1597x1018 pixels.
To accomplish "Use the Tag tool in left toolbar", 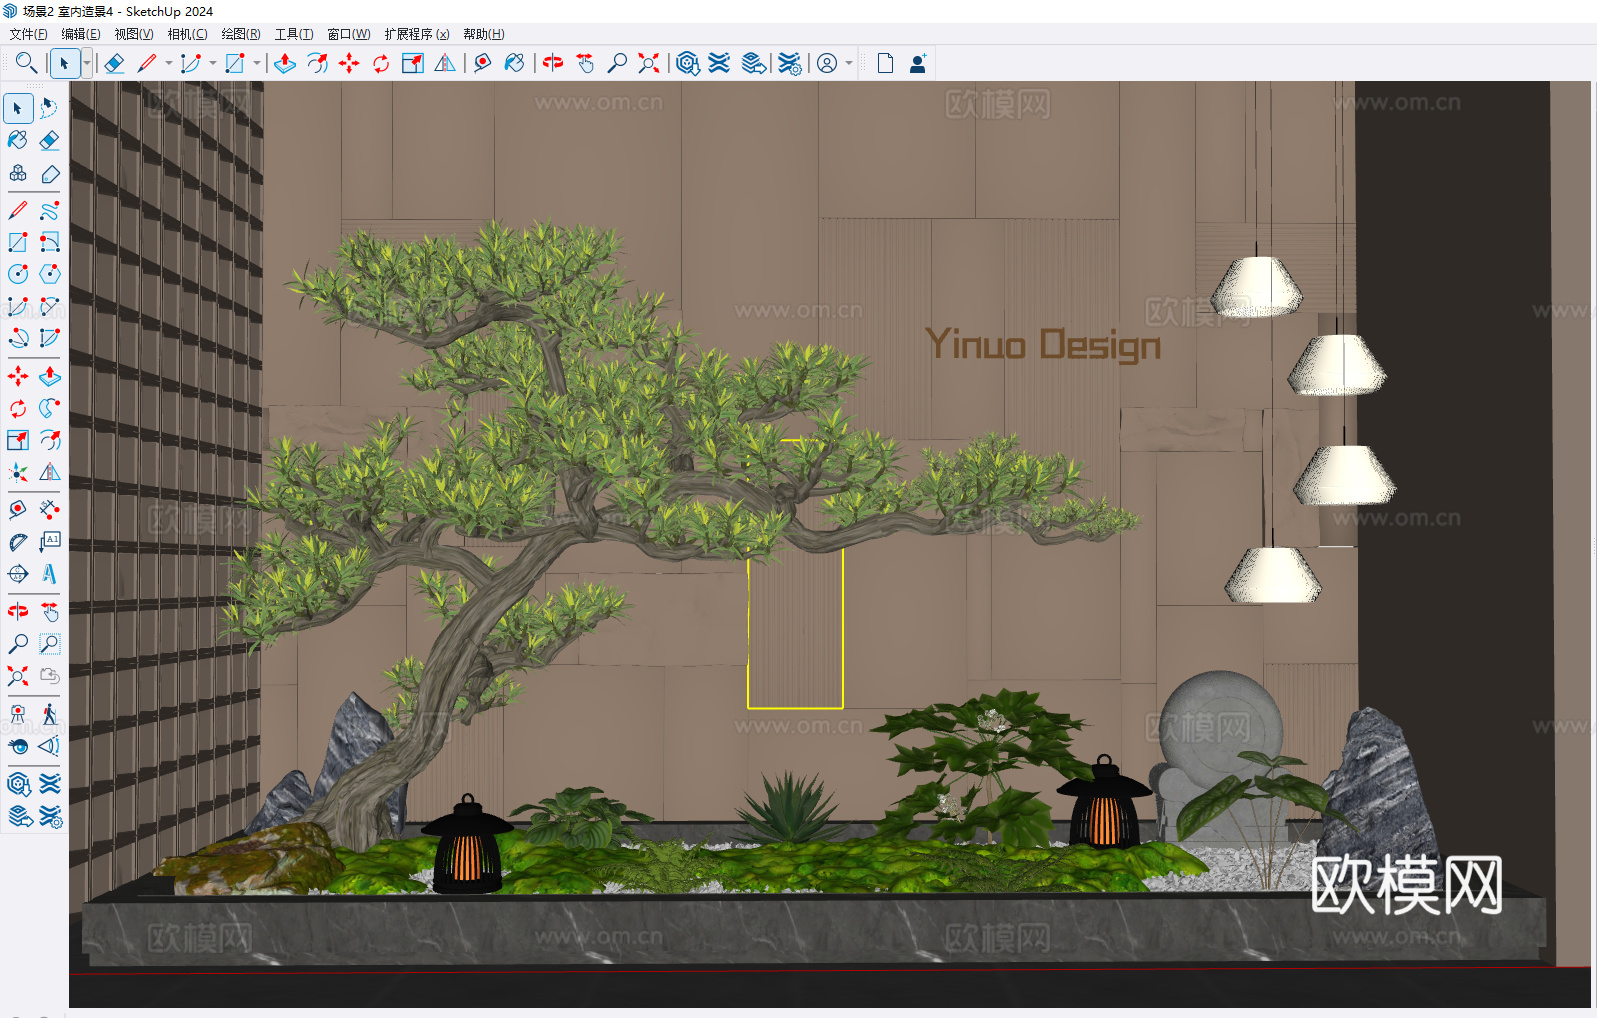I will pyautogui.click(x=49, y=173).
